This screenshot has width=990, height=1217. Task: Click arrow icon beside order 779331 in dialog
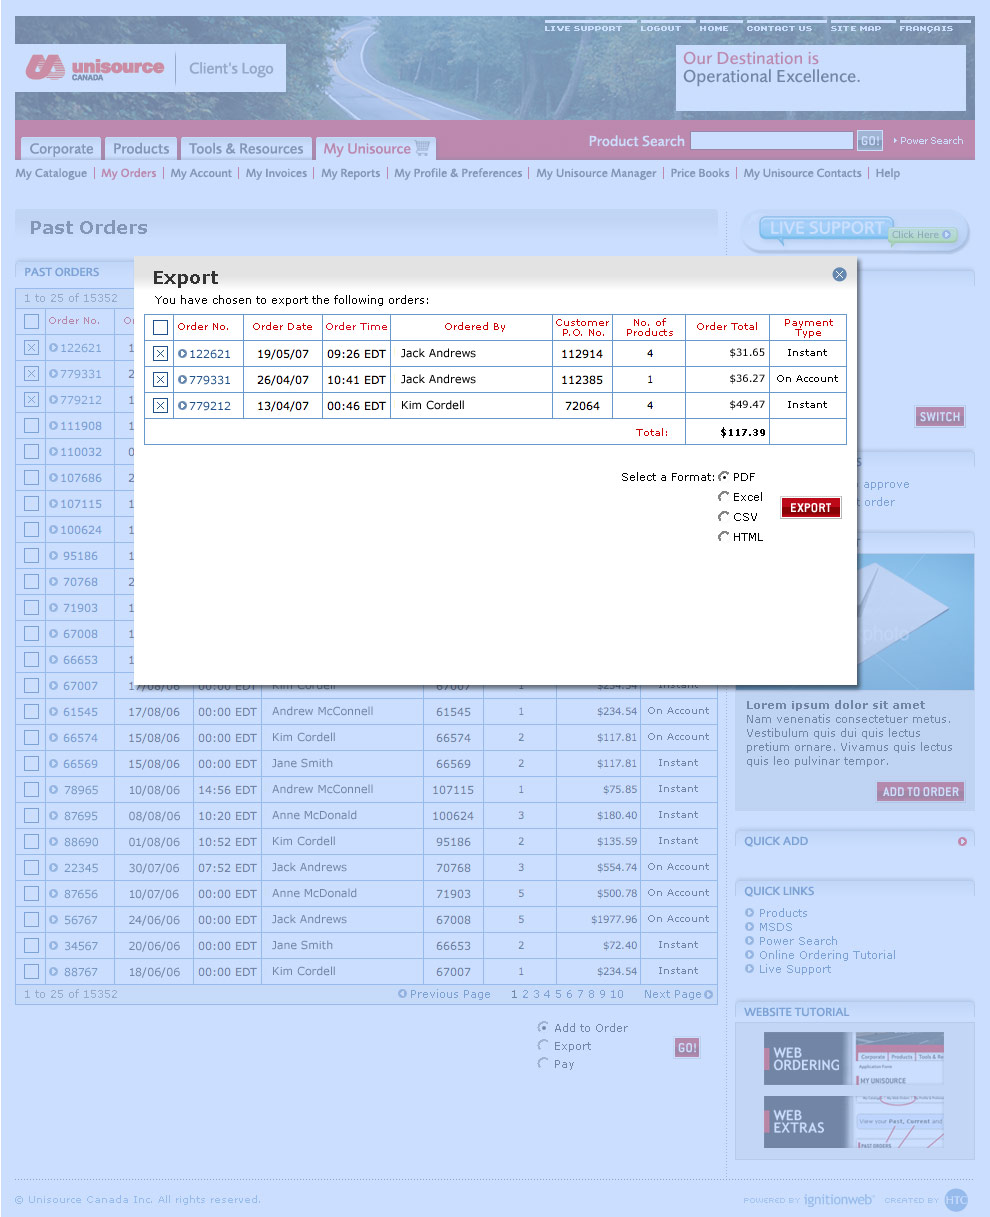tap(183, 379)
